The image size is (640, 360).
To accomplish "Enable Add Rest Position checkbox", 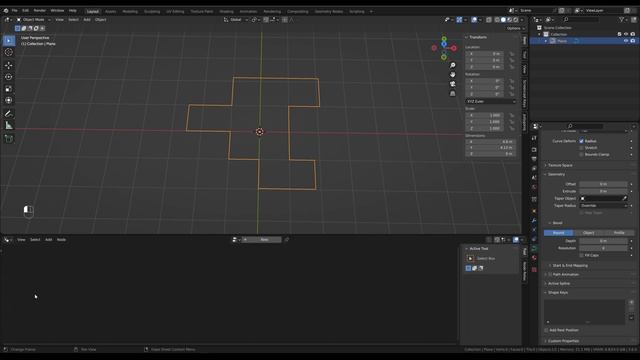I will point(546,330).
